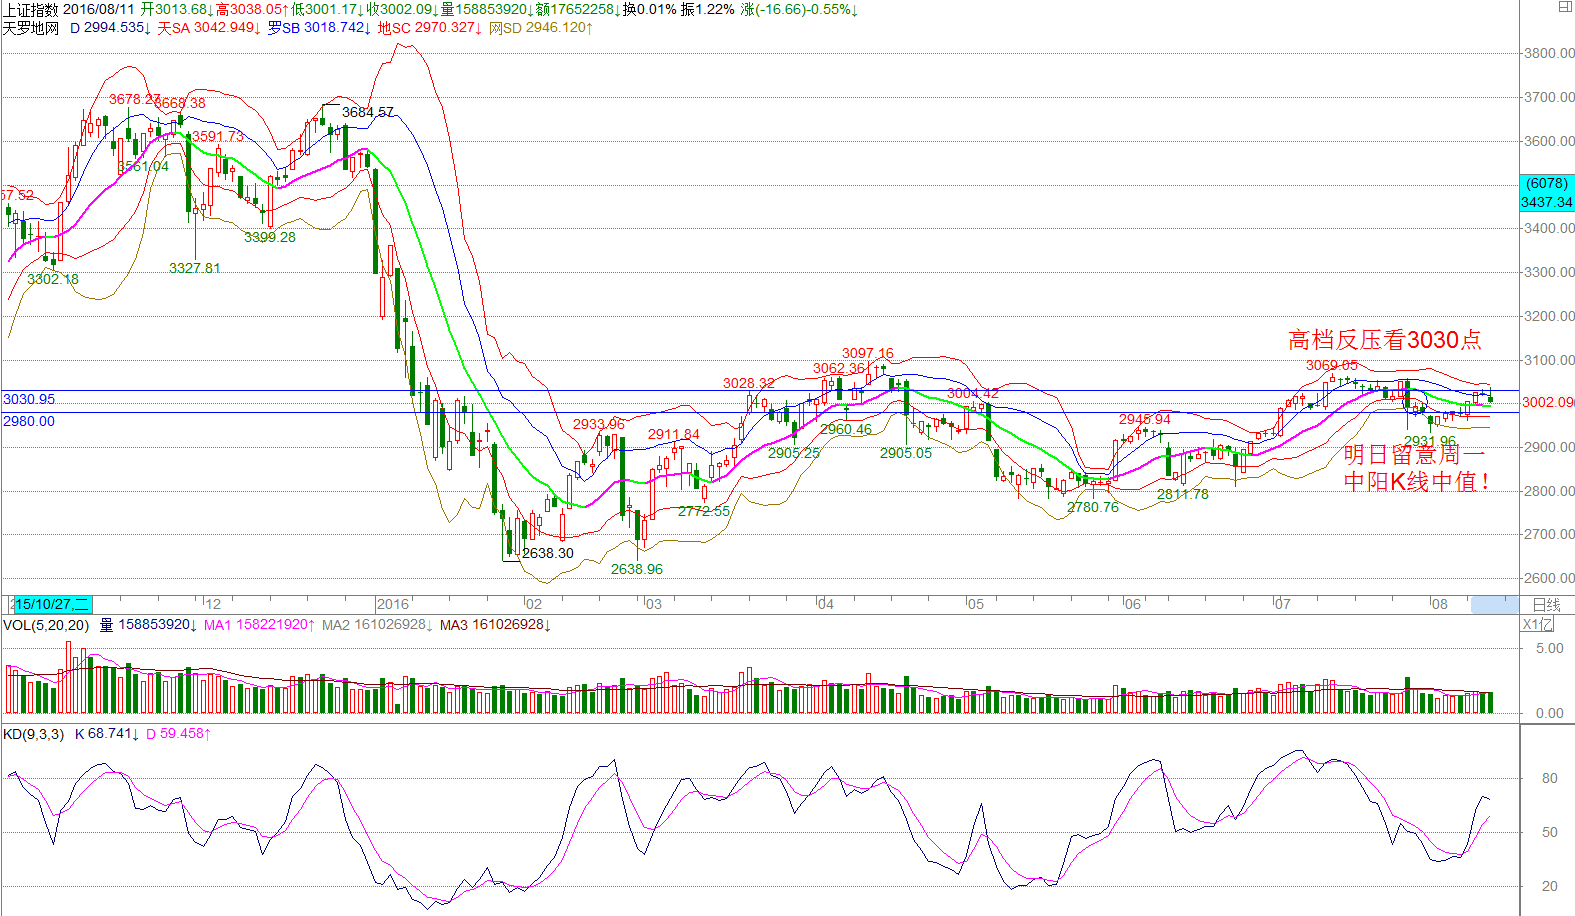
Task: Click the K 68.741 value
Action: pos(107,734)
